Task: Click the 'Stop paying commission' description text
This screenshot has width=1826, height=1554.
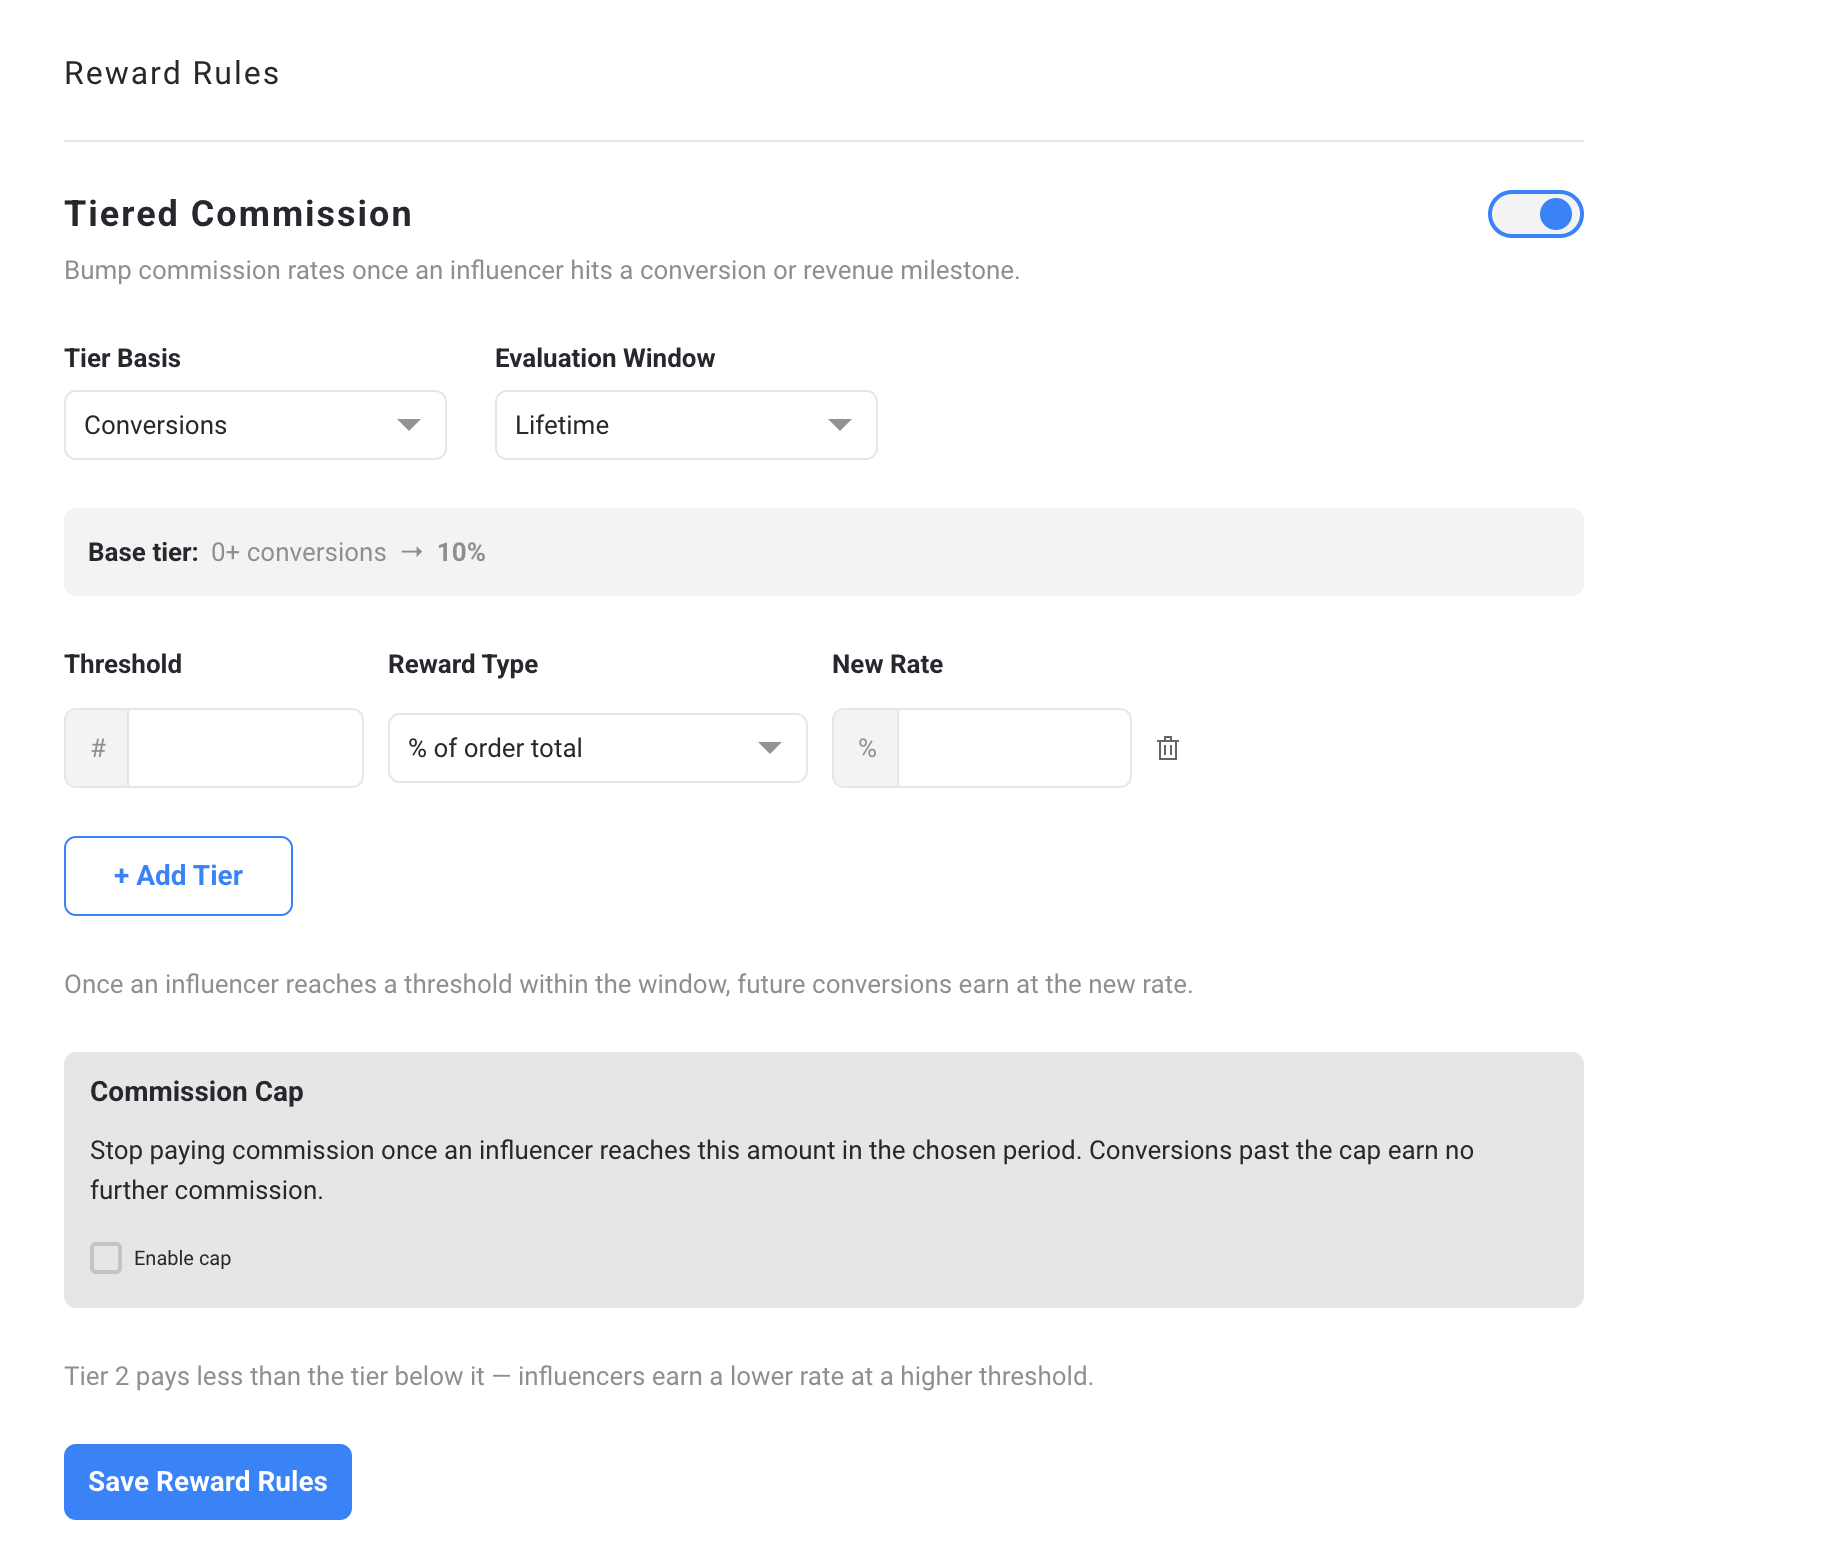Action: coord(782,1170)
